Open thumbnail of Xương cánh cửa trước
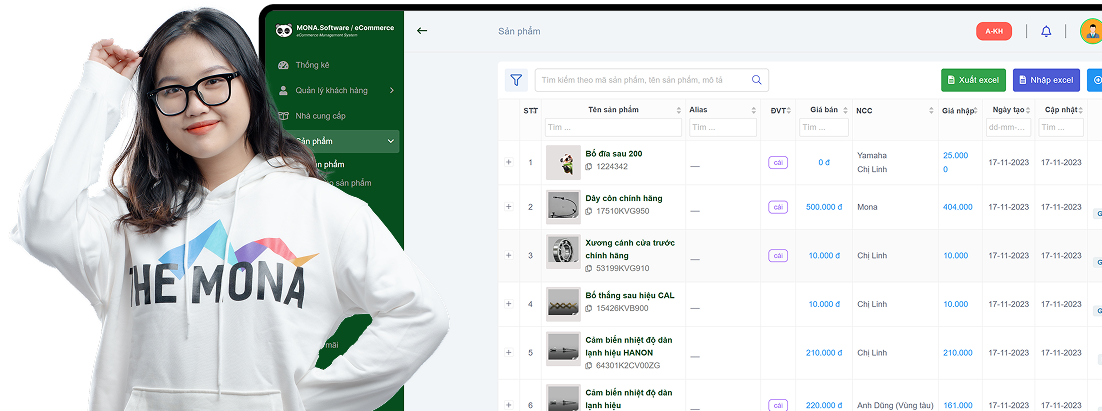Viewport: 1102px width, 411px height. pyautogui.click(x=564, y=252)
